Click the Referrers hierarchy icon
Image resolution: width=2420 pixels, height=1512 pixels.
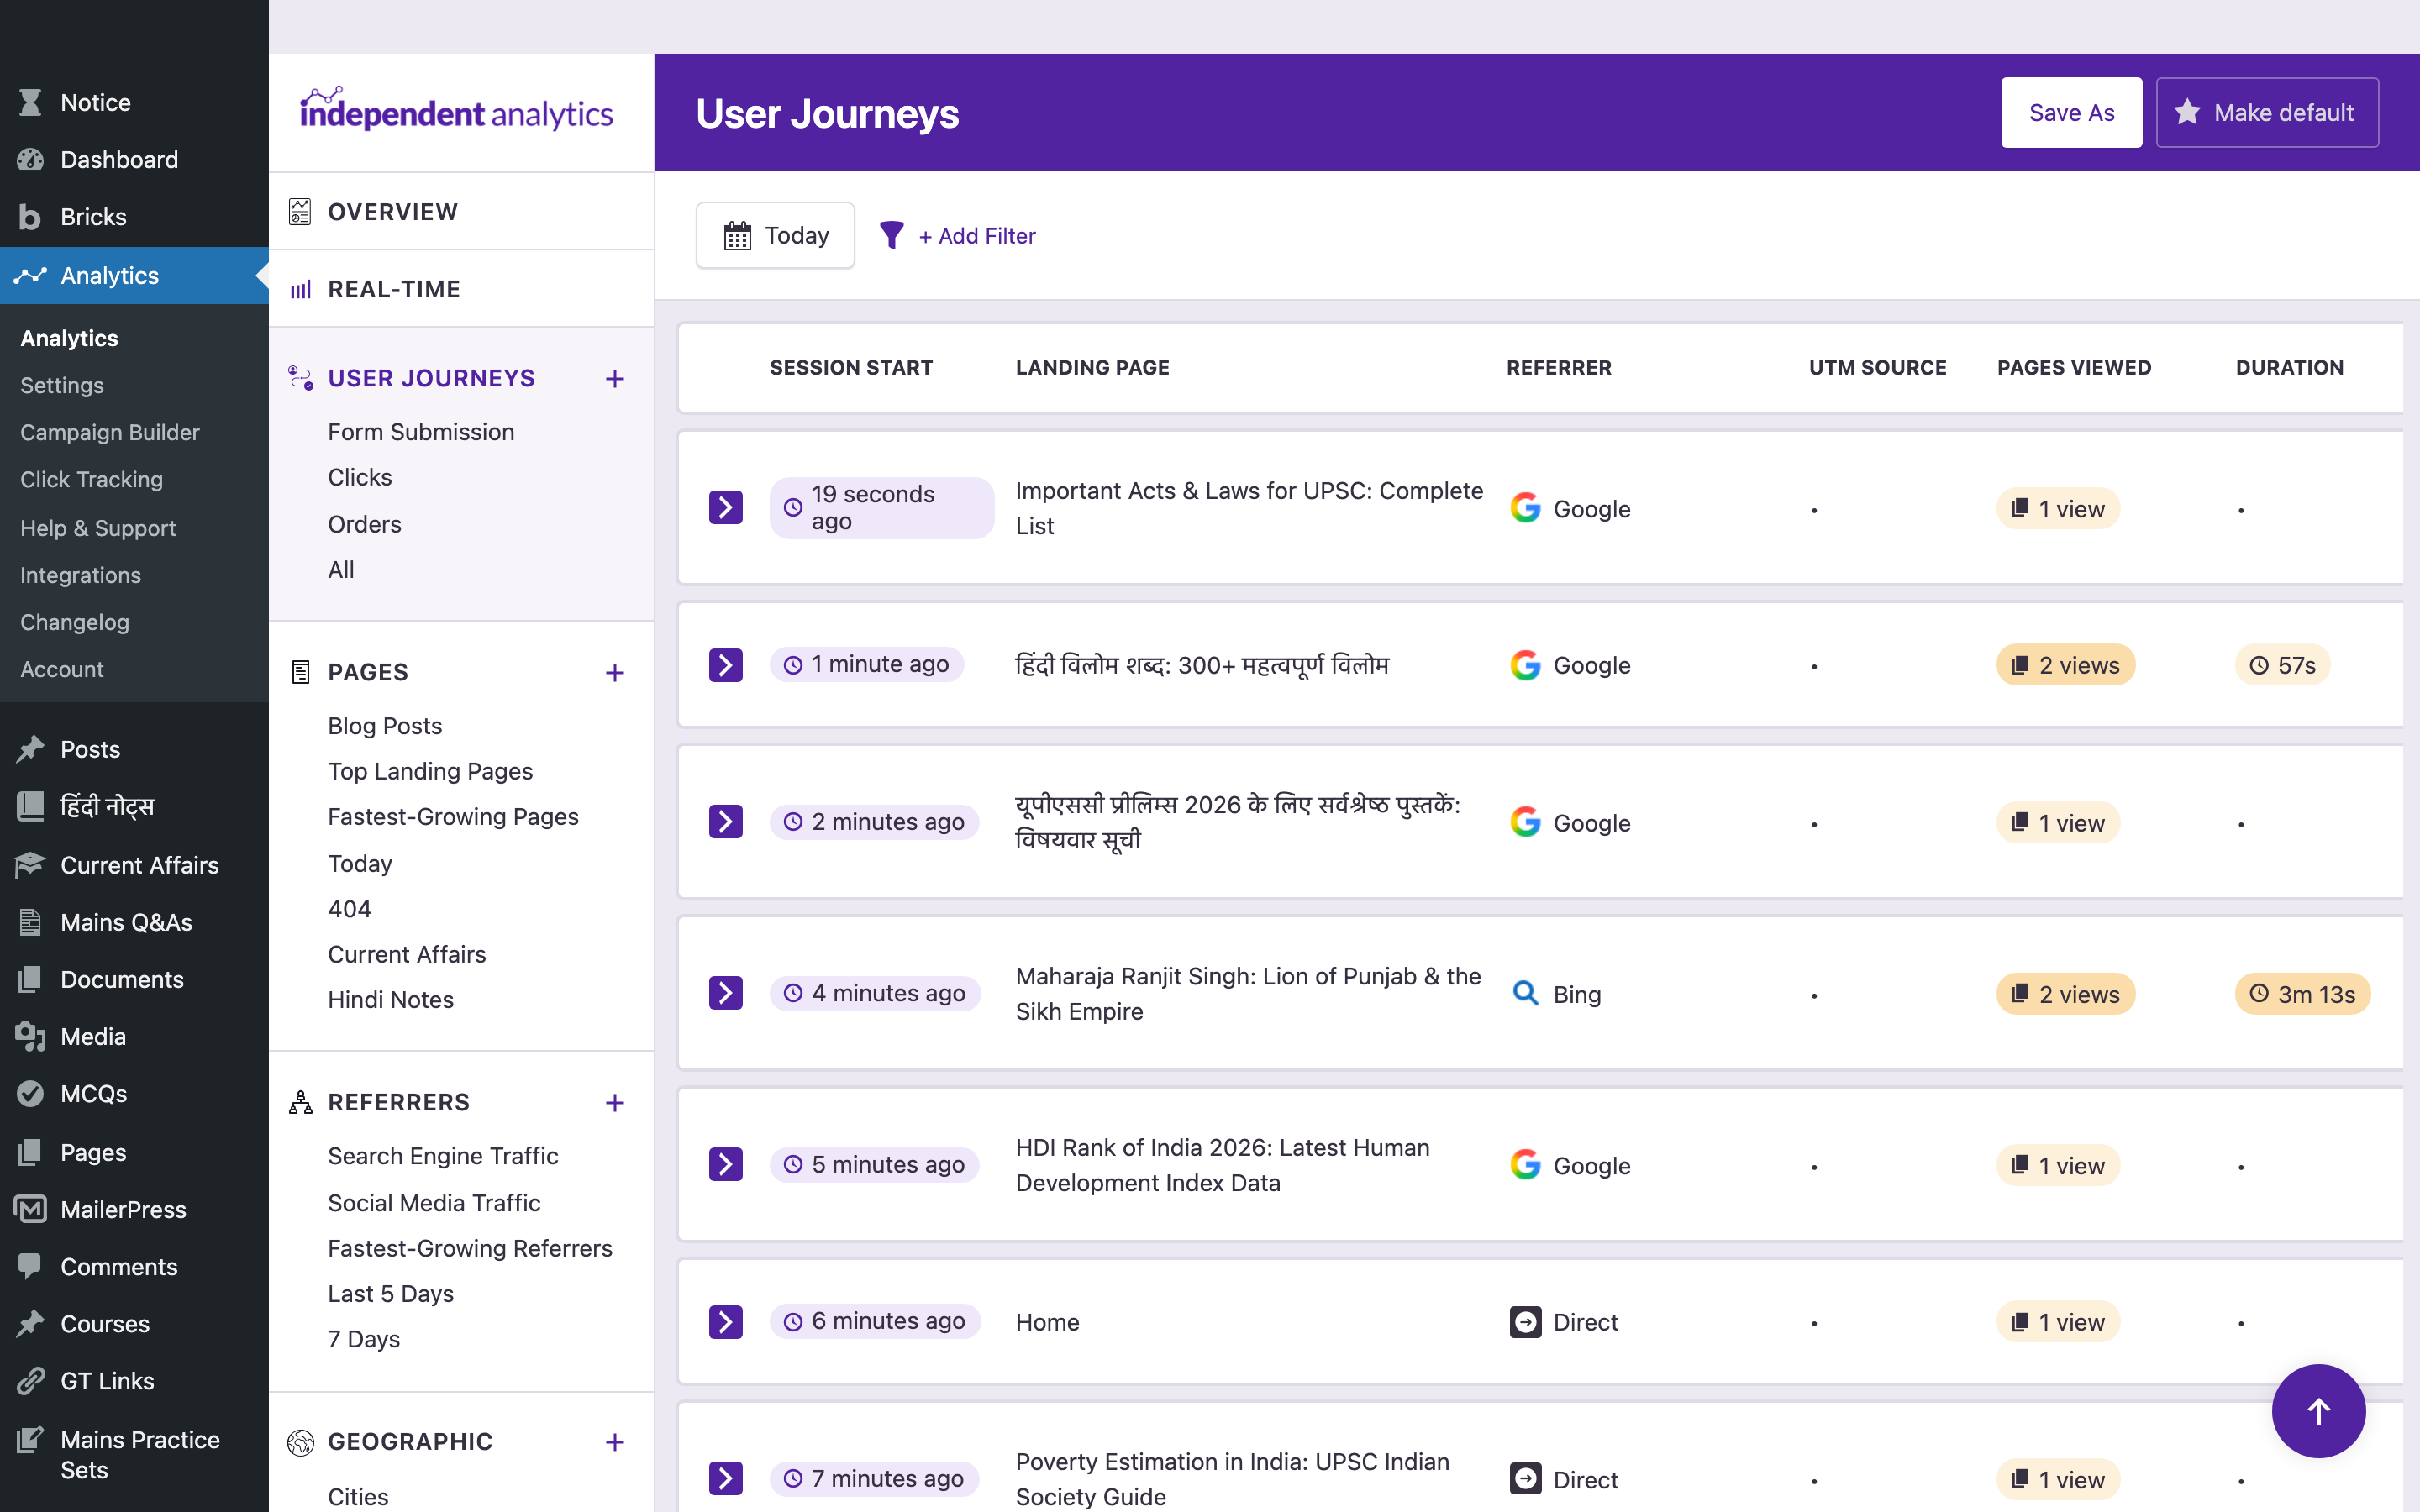(300, 1102)
